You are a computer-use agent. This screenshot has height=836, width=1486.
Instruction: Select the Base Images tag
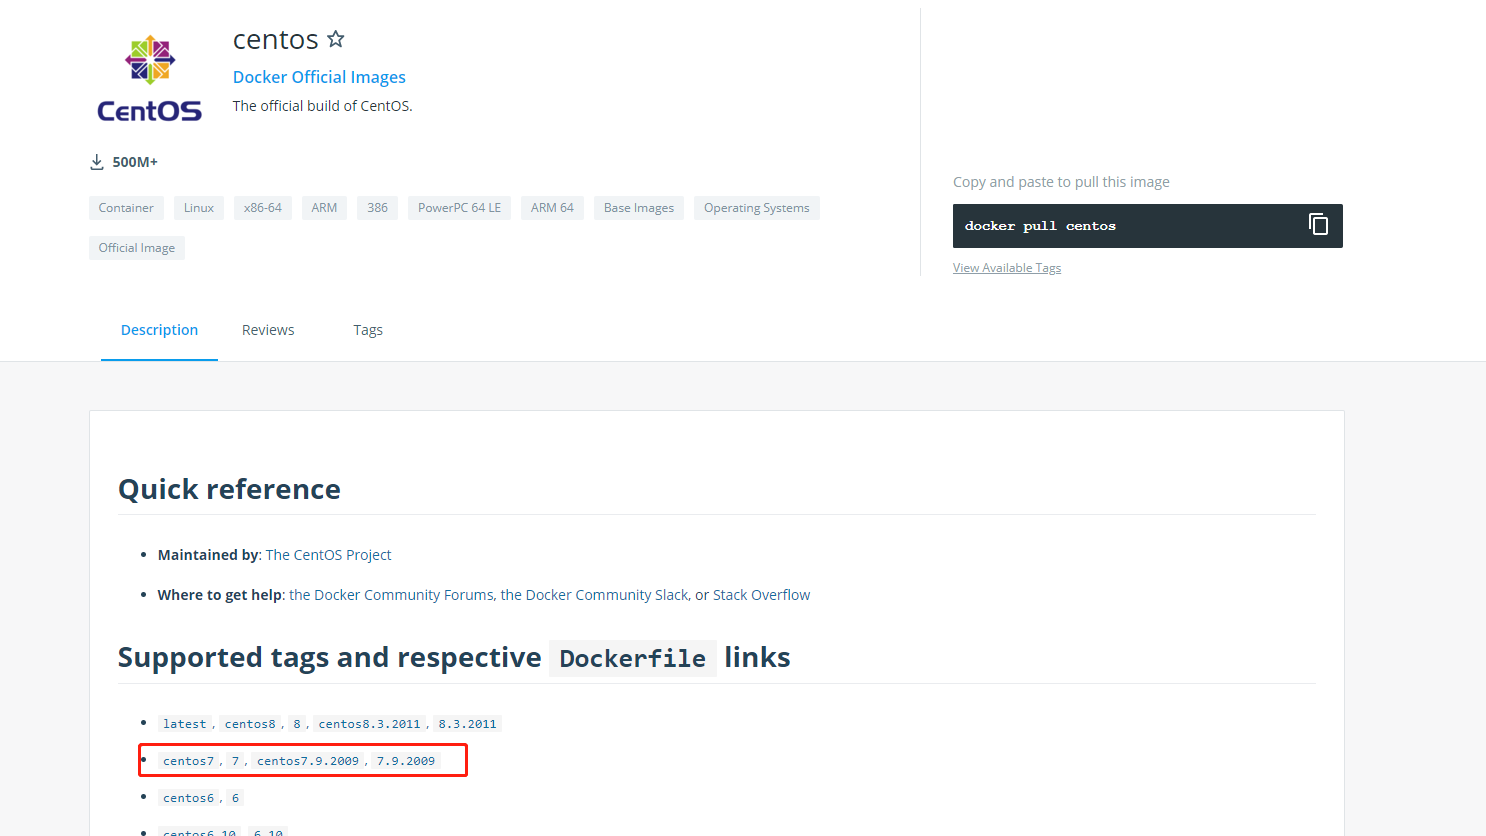(x=639, y=208)
